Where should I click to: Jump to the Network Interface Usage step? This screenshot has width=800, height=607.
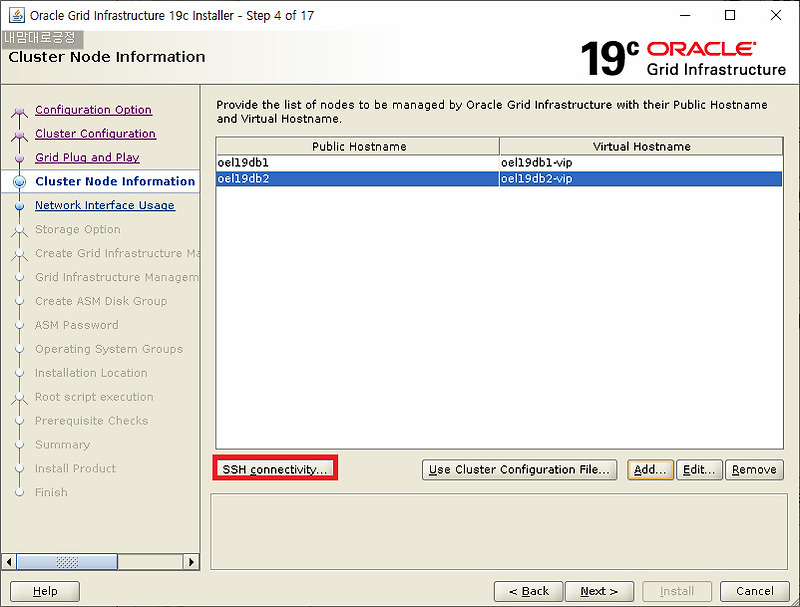(104, 206)
